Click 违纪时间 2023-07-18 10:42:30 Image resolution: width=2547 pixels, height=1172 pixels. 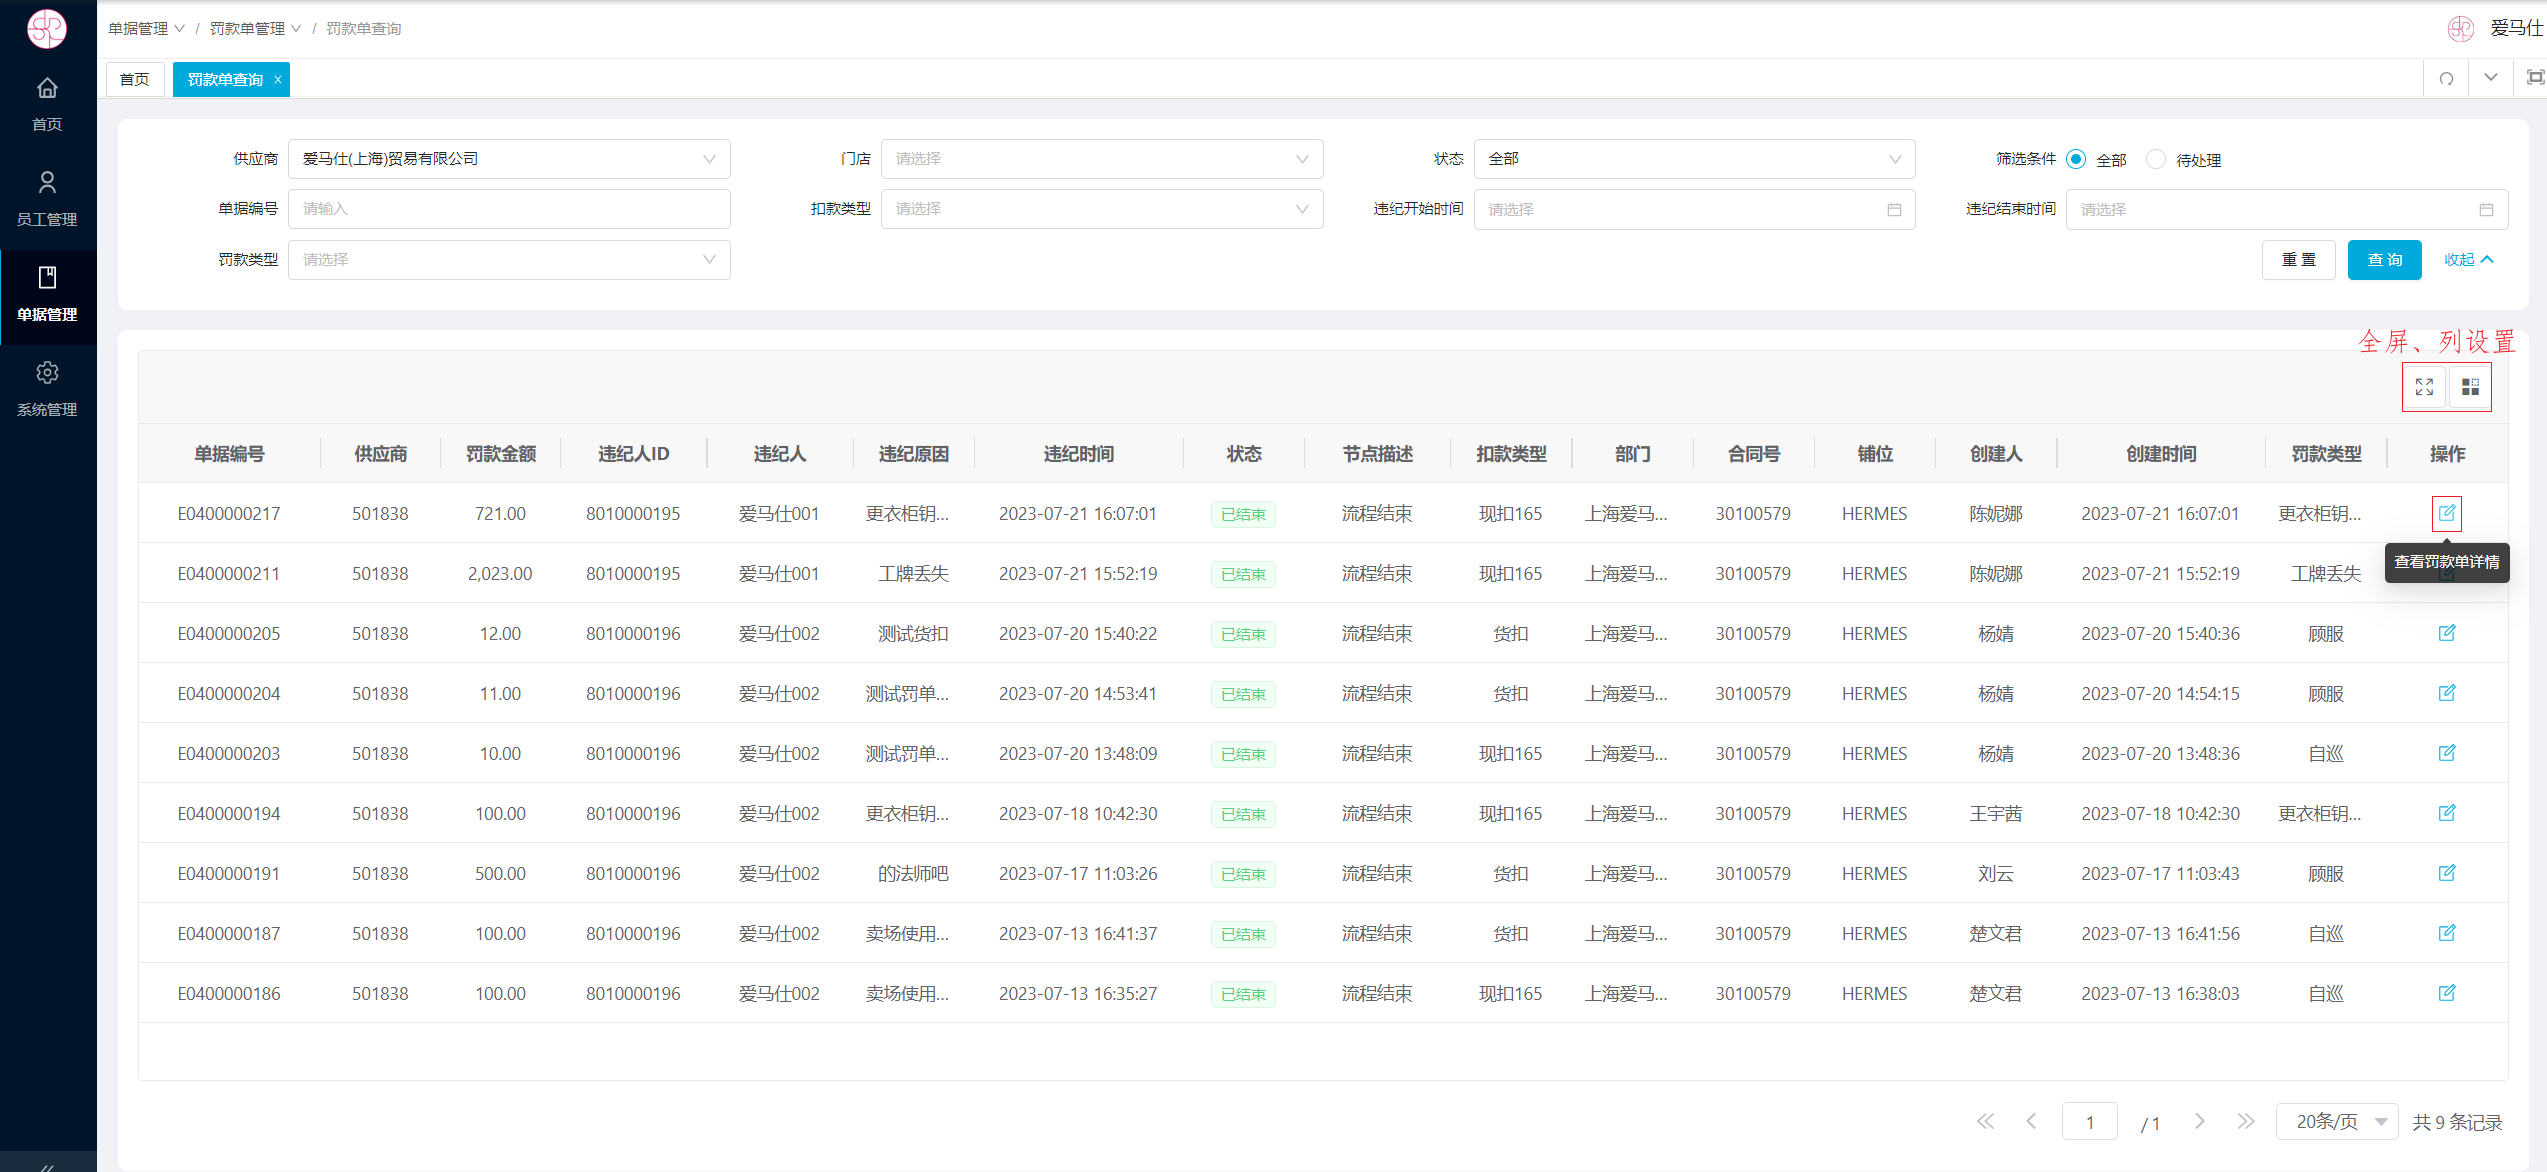point(1078,814)
